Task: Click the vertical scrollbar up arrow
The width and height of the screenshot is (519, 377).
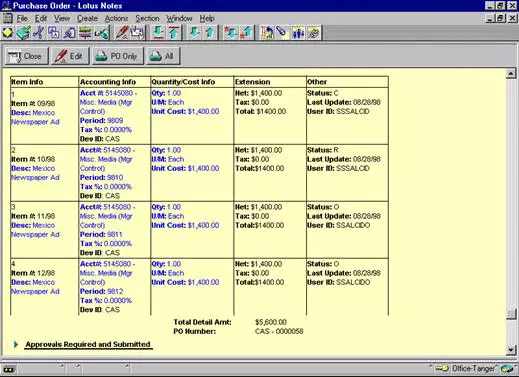Action: coord(511,73)
